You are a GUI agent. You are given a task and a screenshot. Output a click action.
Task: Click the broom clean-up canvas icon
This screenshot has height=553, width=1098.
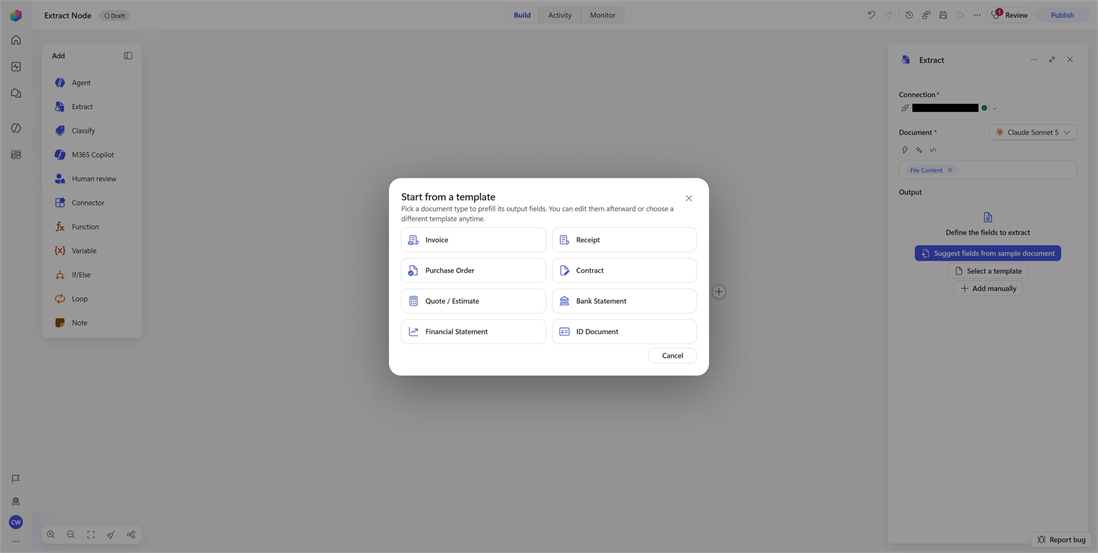111,535
